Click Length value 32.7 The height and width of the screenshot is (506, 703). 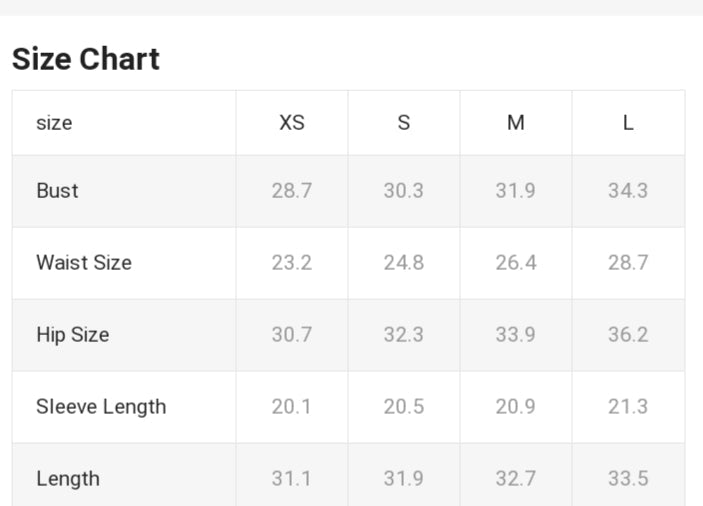515,479
